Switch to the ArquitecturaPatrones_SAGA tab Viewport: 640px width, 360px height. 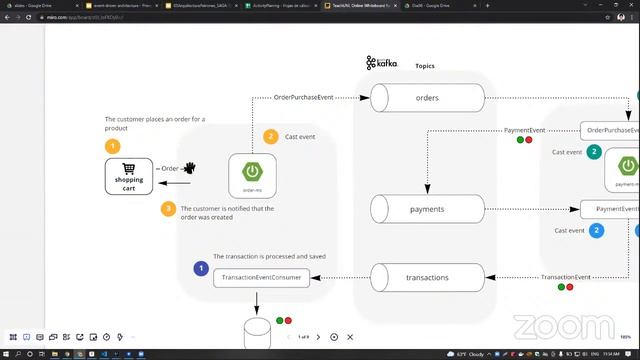[x=201, y=6]
